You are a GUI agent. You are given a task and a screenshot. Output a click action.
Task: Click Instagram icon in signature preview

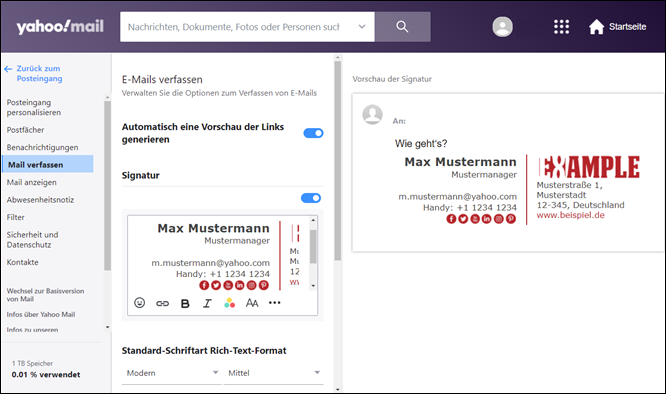499,219
